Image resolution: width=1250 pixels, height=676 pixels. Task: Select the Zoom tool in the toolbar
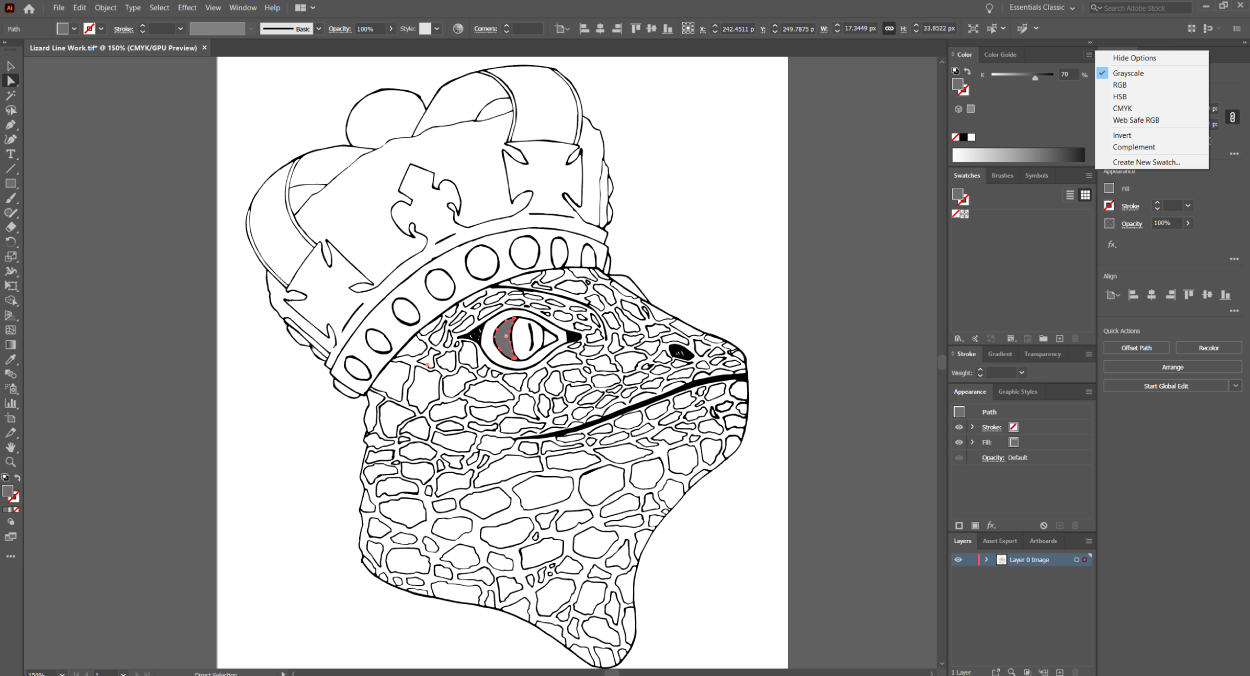point(11,462)
